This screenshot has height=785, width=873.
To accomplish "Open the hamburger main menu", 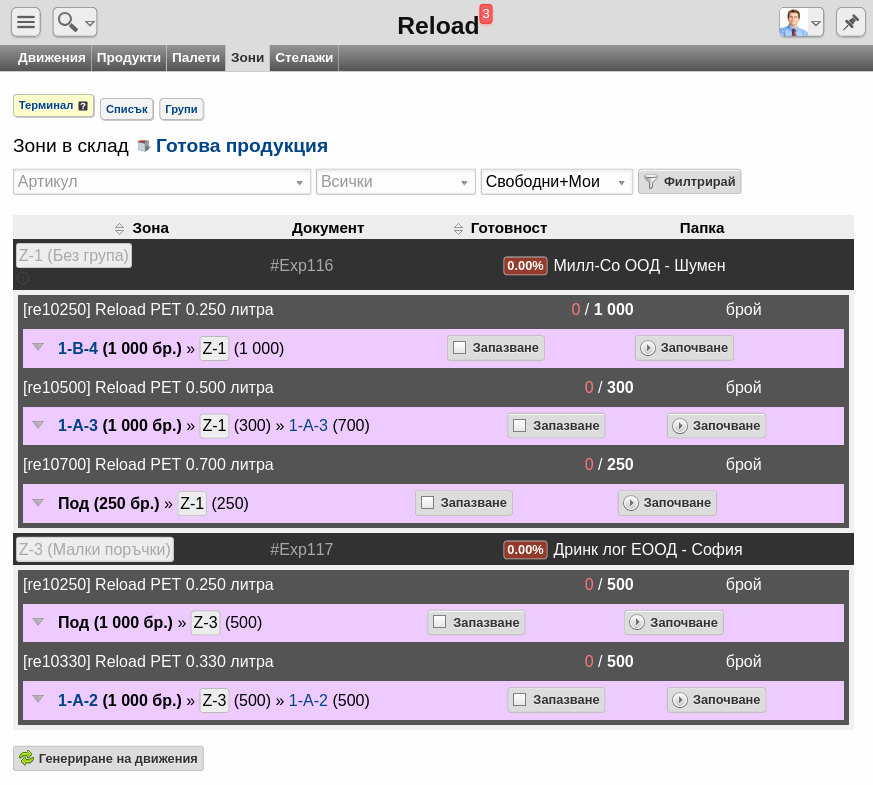I will (26, 22).
